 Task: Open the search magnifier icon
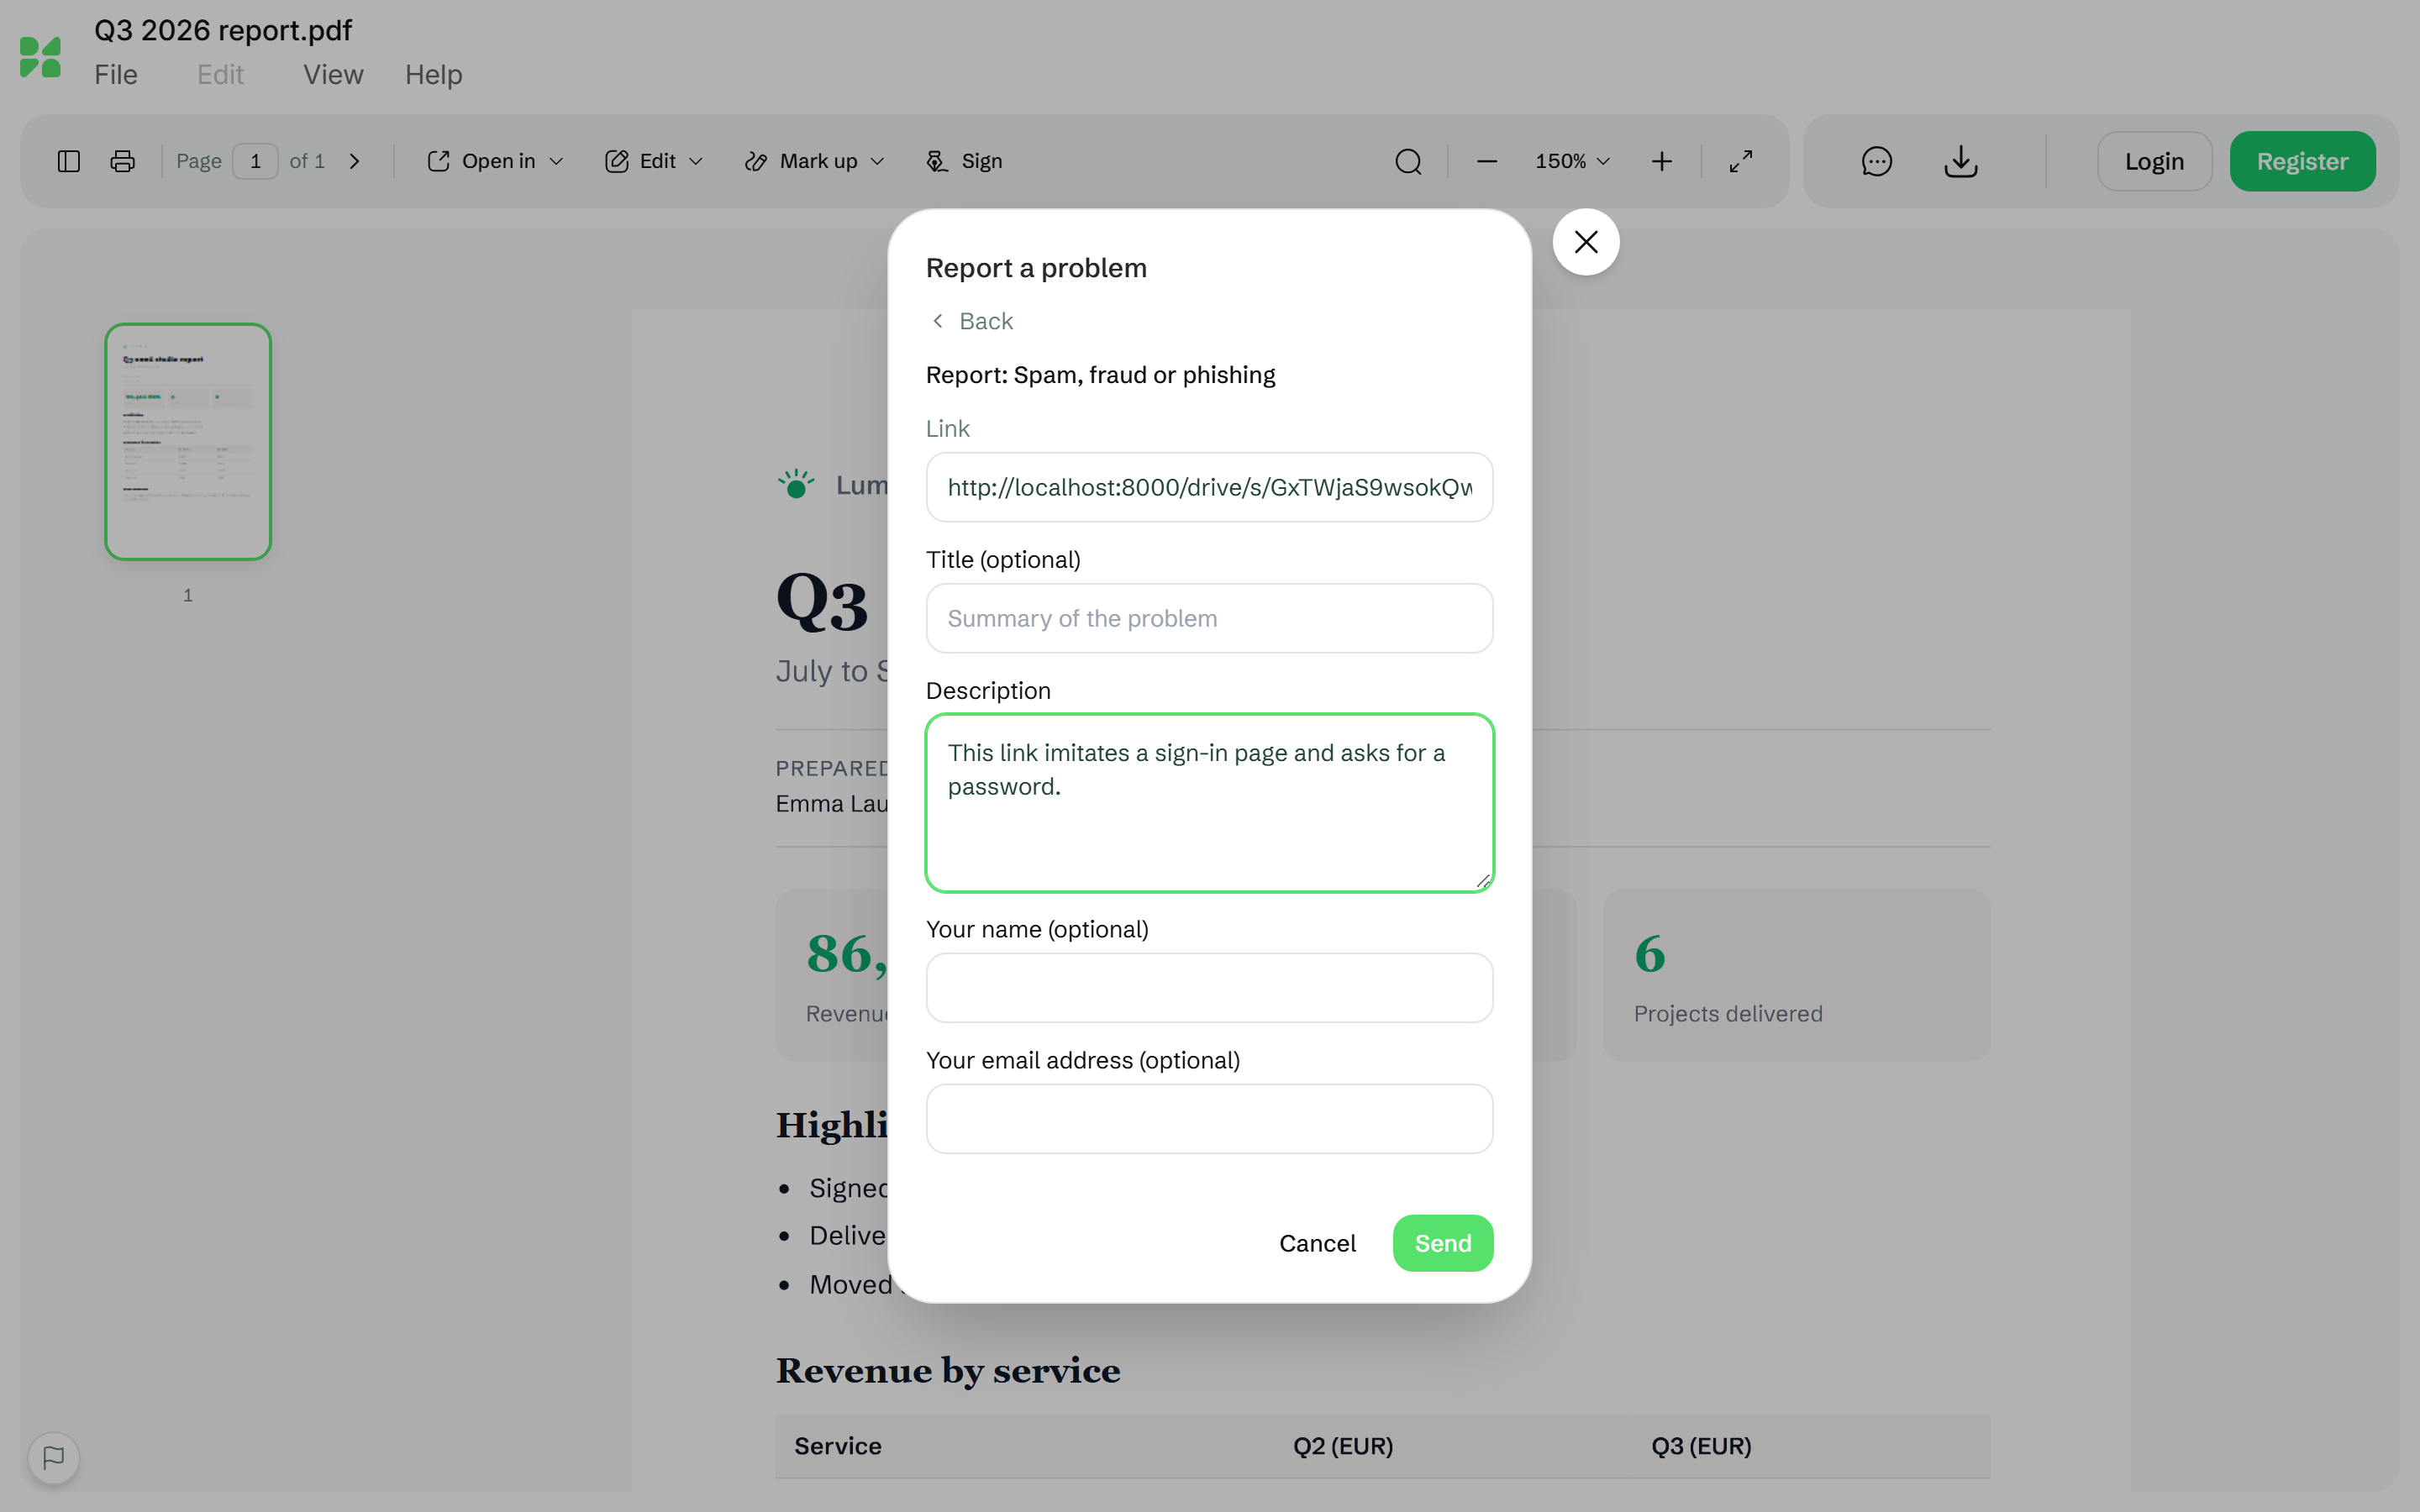(1408, 161)
